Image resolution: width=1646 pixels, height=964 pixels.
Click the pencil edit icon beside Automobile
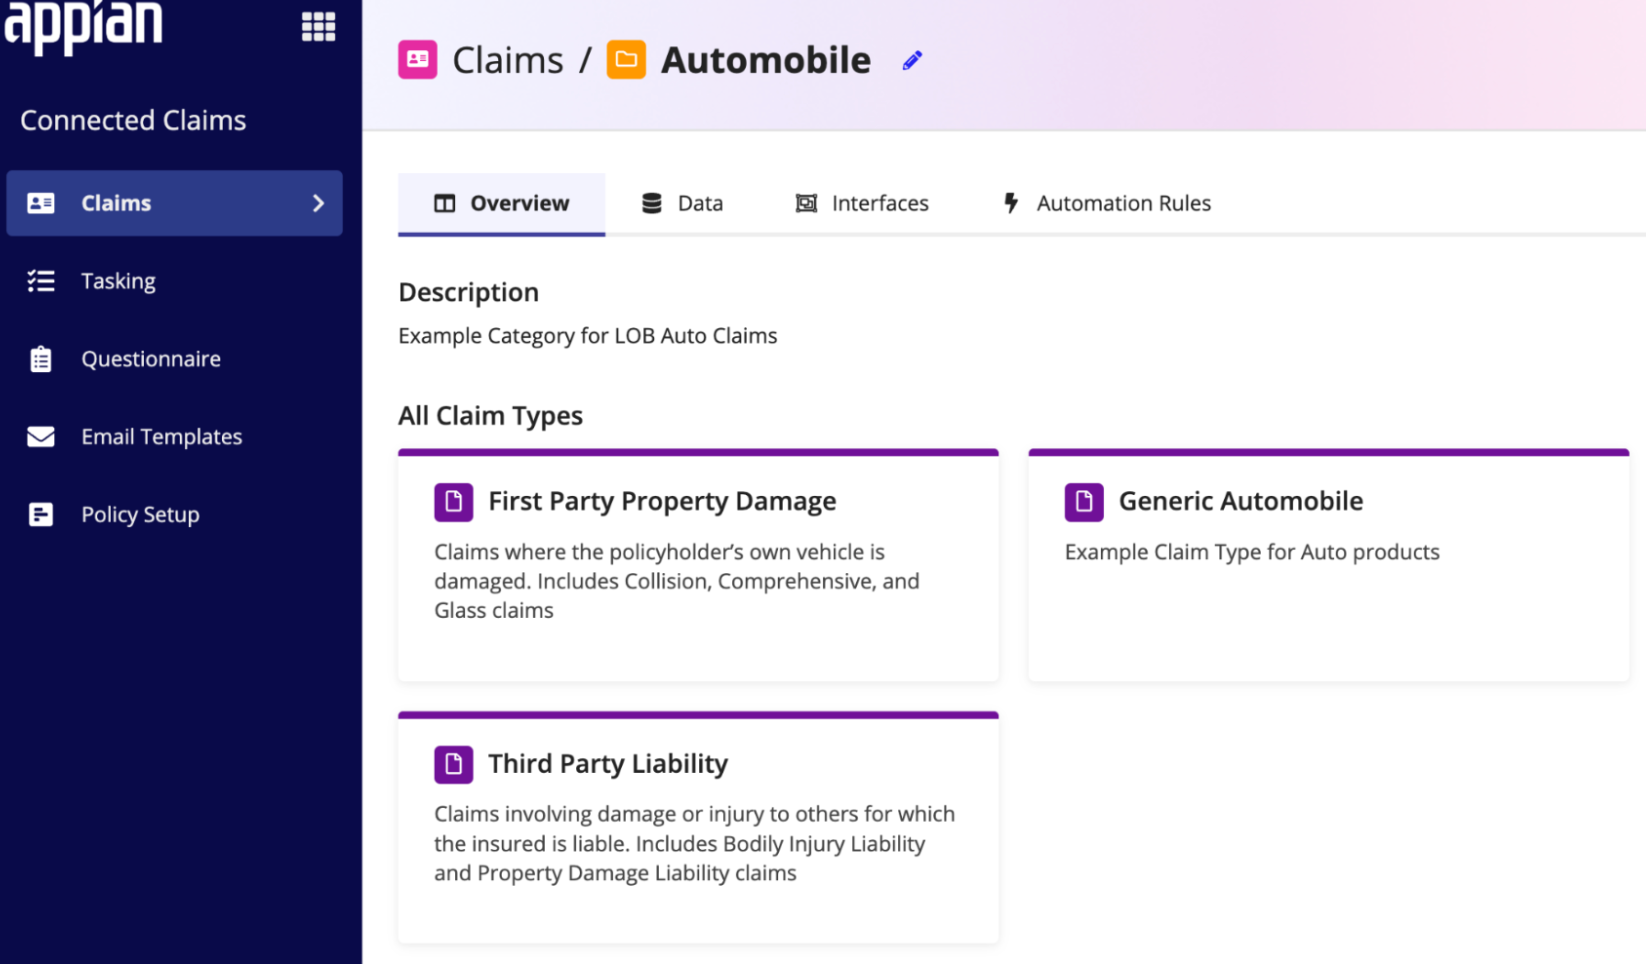click(x=912, y=61)
